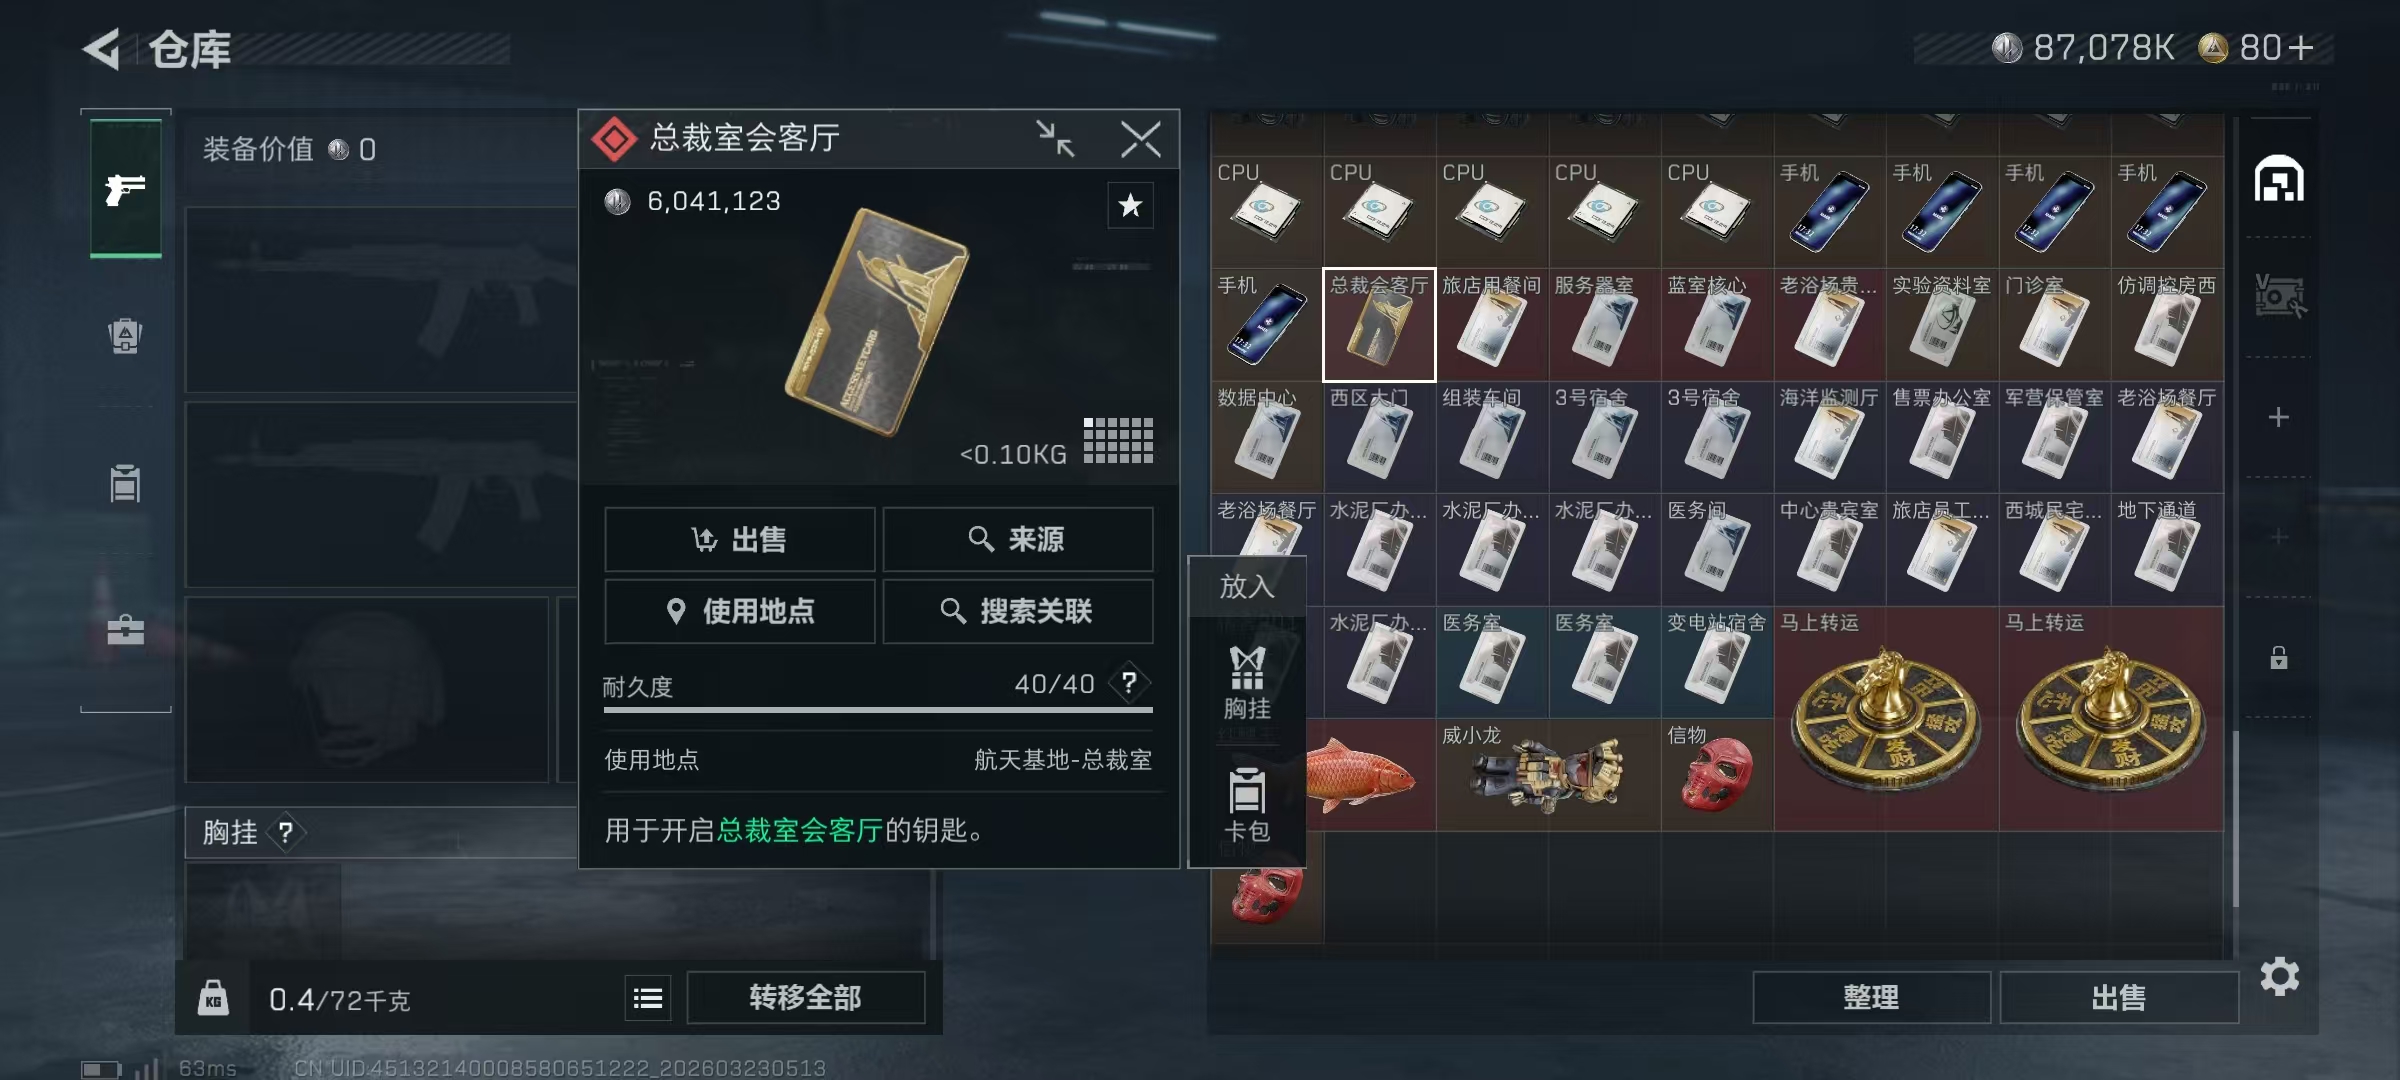Favorite the item with the star

point(1130,205)
